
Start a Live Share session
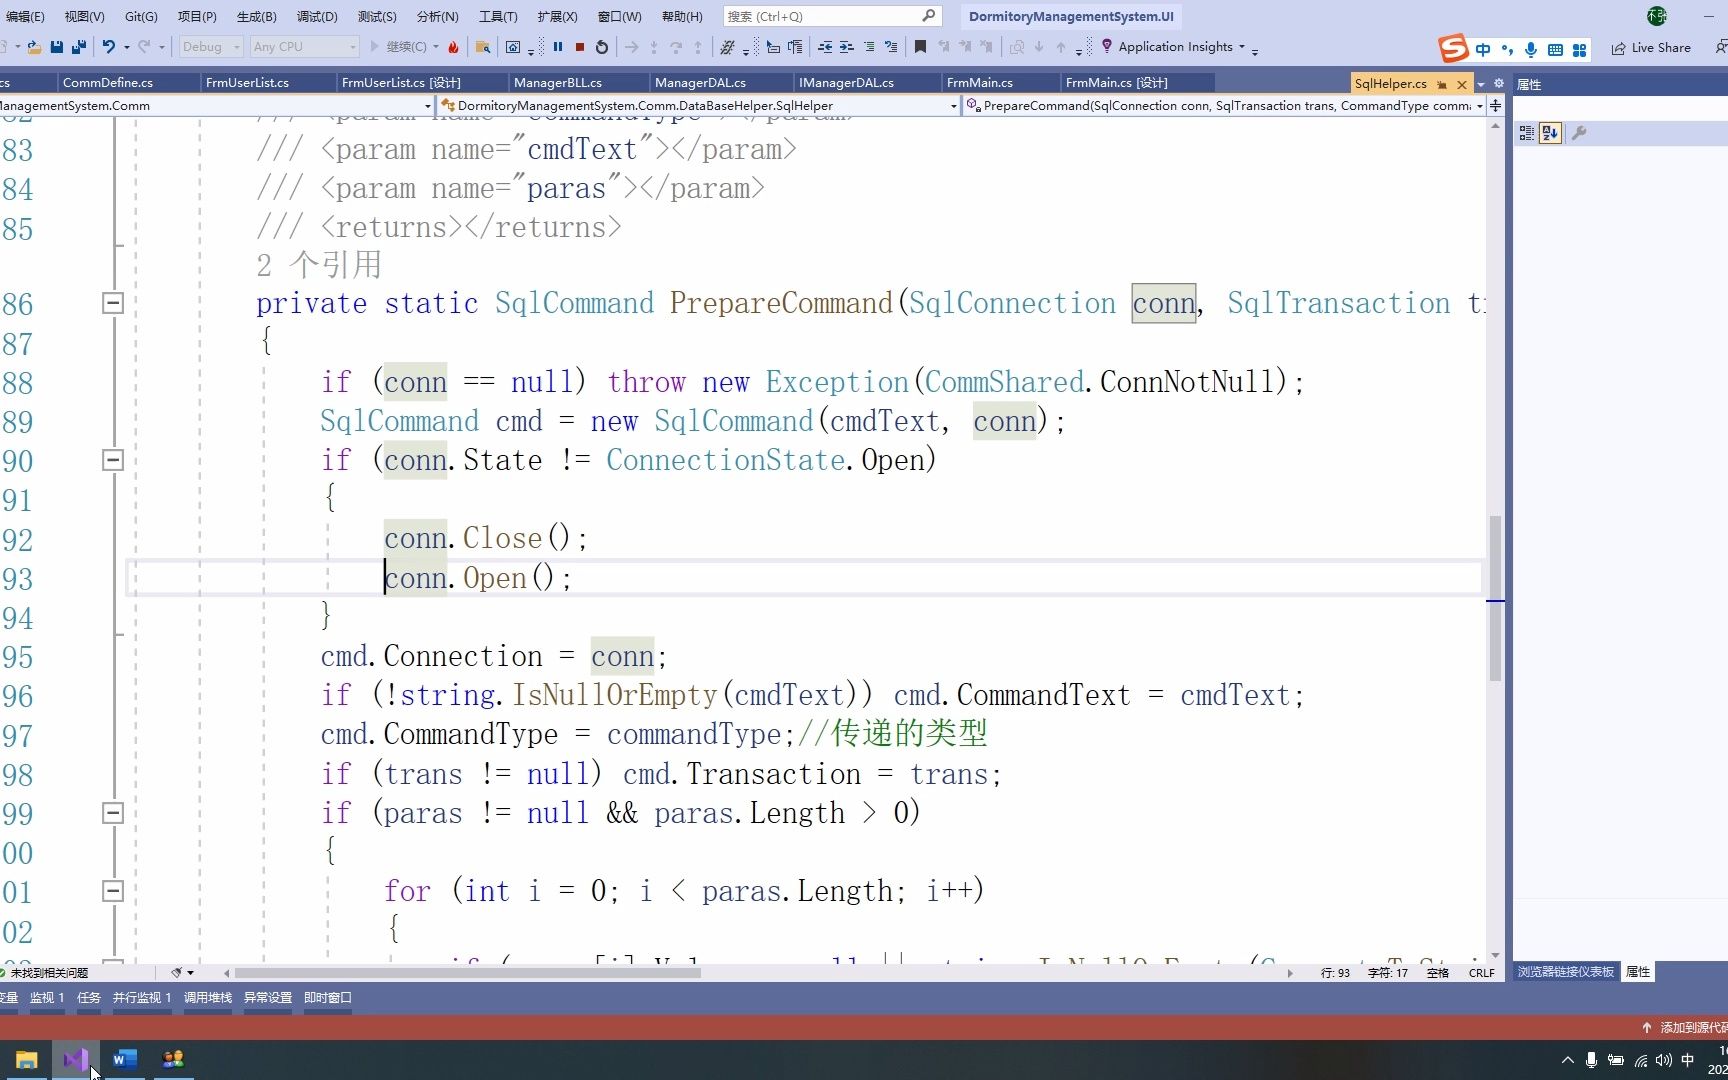coord(1652,47)
